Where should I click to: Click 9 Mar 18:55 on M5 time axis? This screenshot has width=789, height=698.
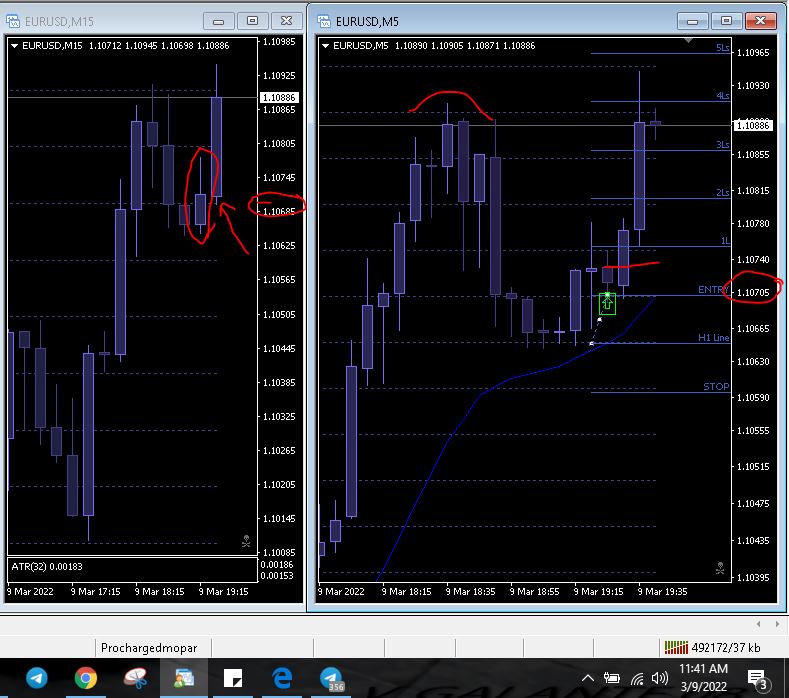534,592
